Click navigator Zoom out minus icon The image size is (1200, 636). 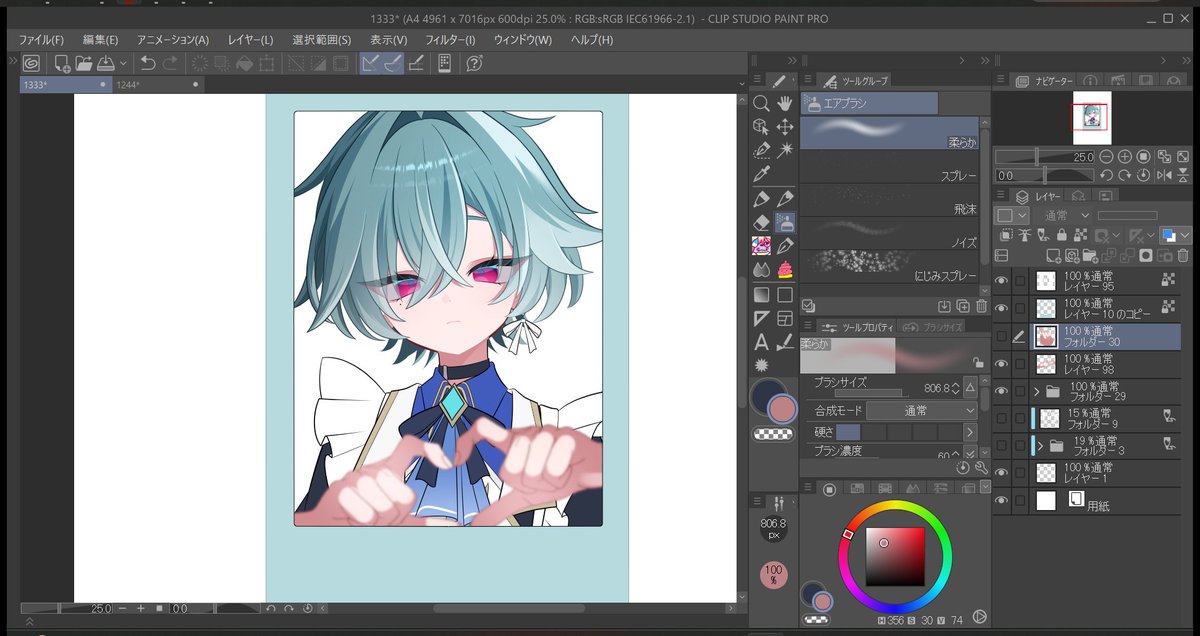(1106, 157)
